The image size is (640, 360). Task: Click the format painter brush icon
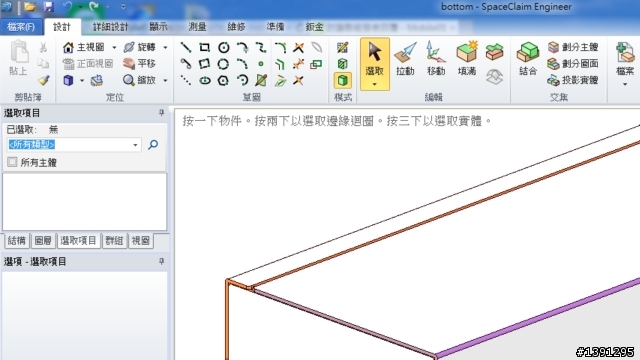tap(43, 80)
